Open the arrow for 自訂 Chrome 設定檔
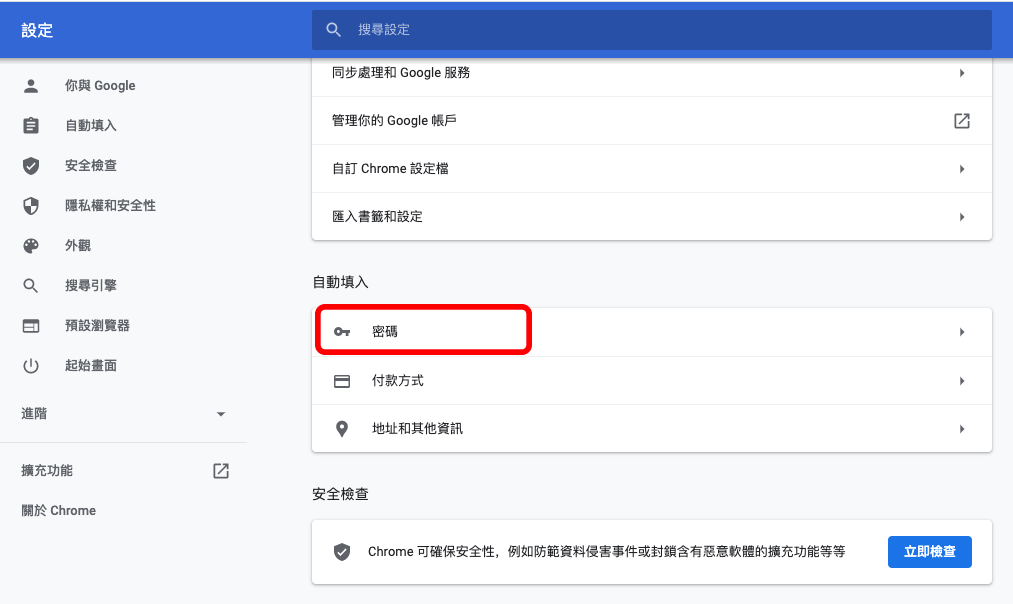This screenshot has height=604, width=1013. coord(962,169)
